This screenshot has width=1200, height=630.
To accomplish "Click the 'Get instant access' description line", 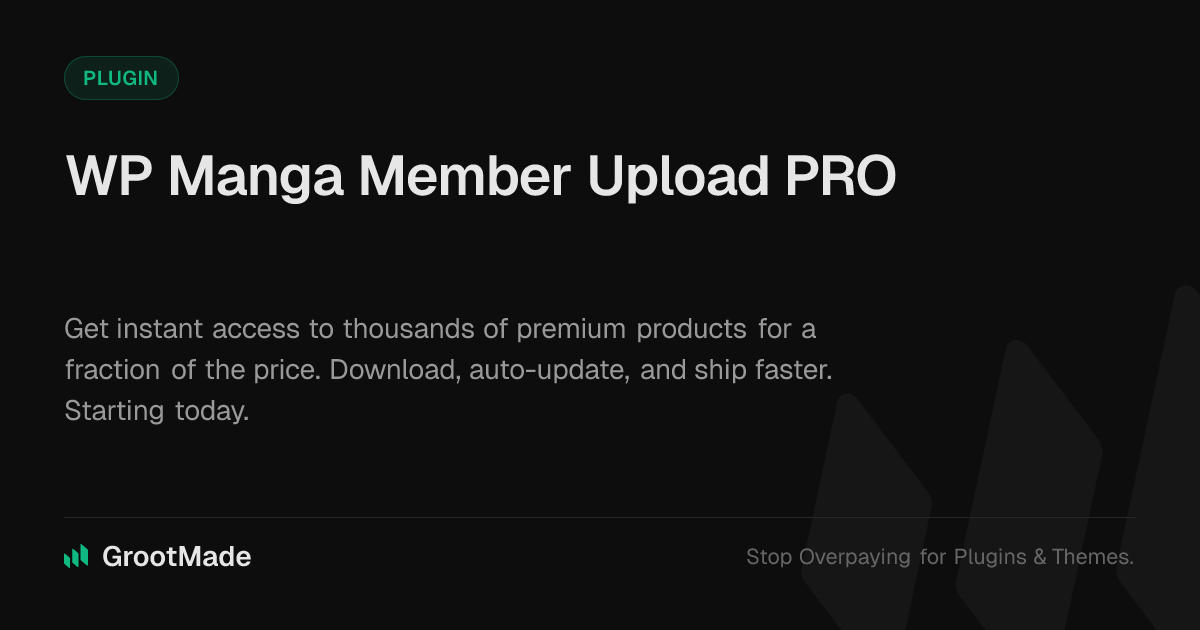I will [x=440, y=329].
